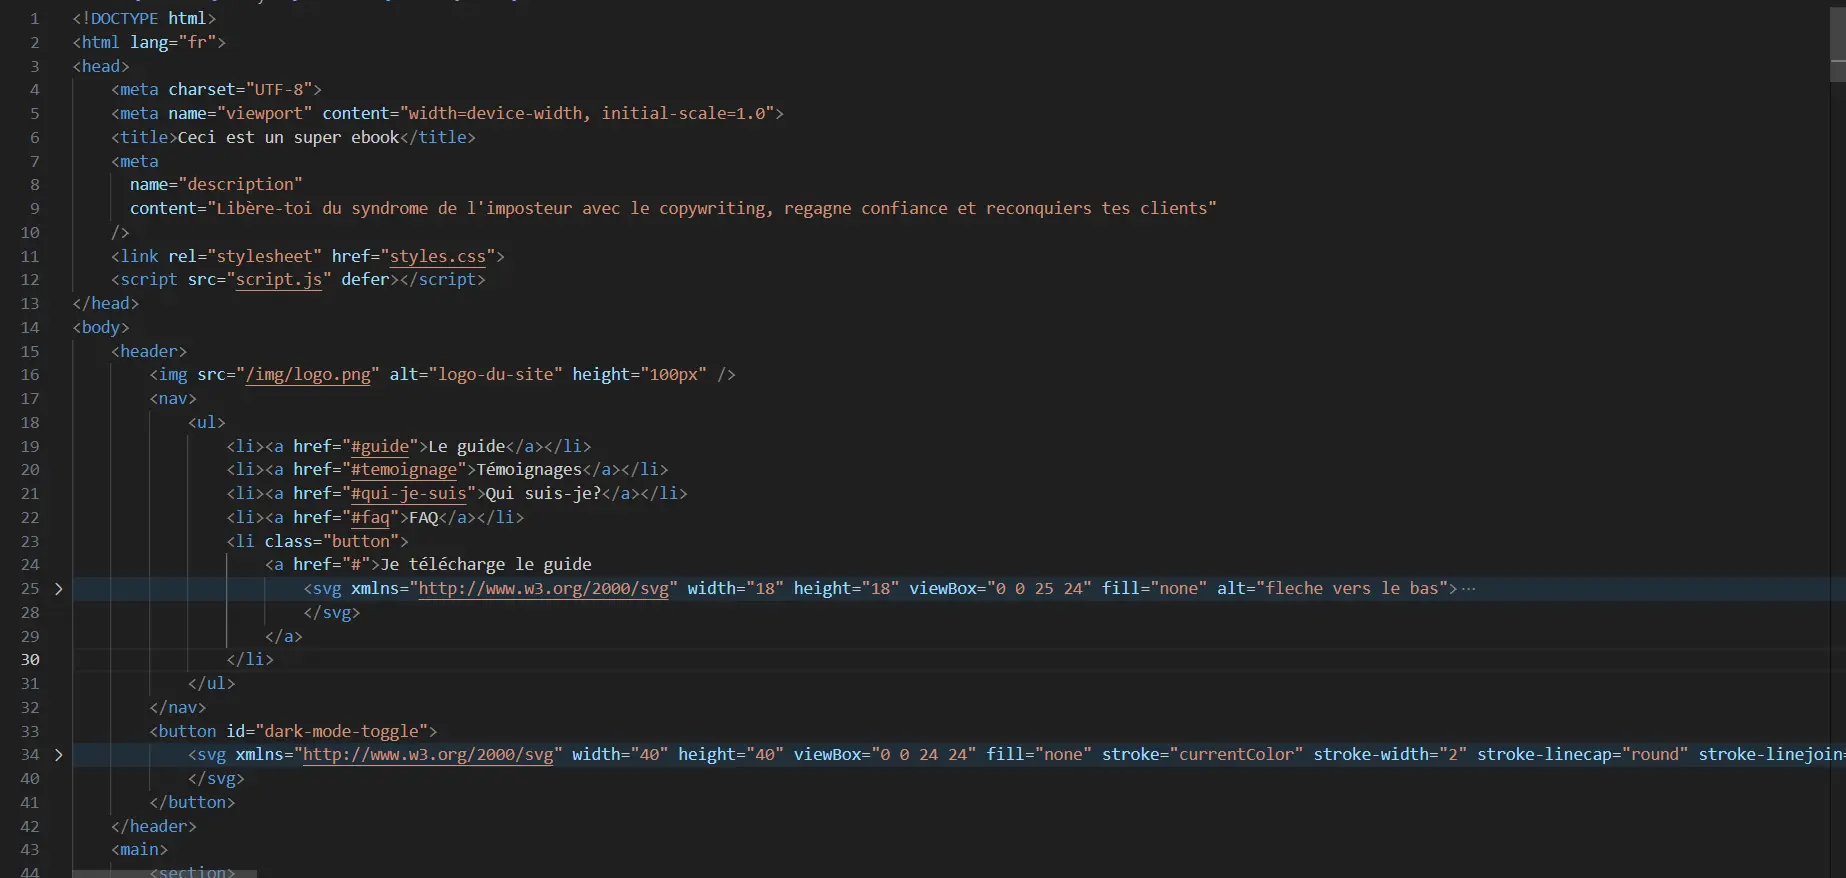Unfold the collapsed svg block on line 34

tap(58, 755)
